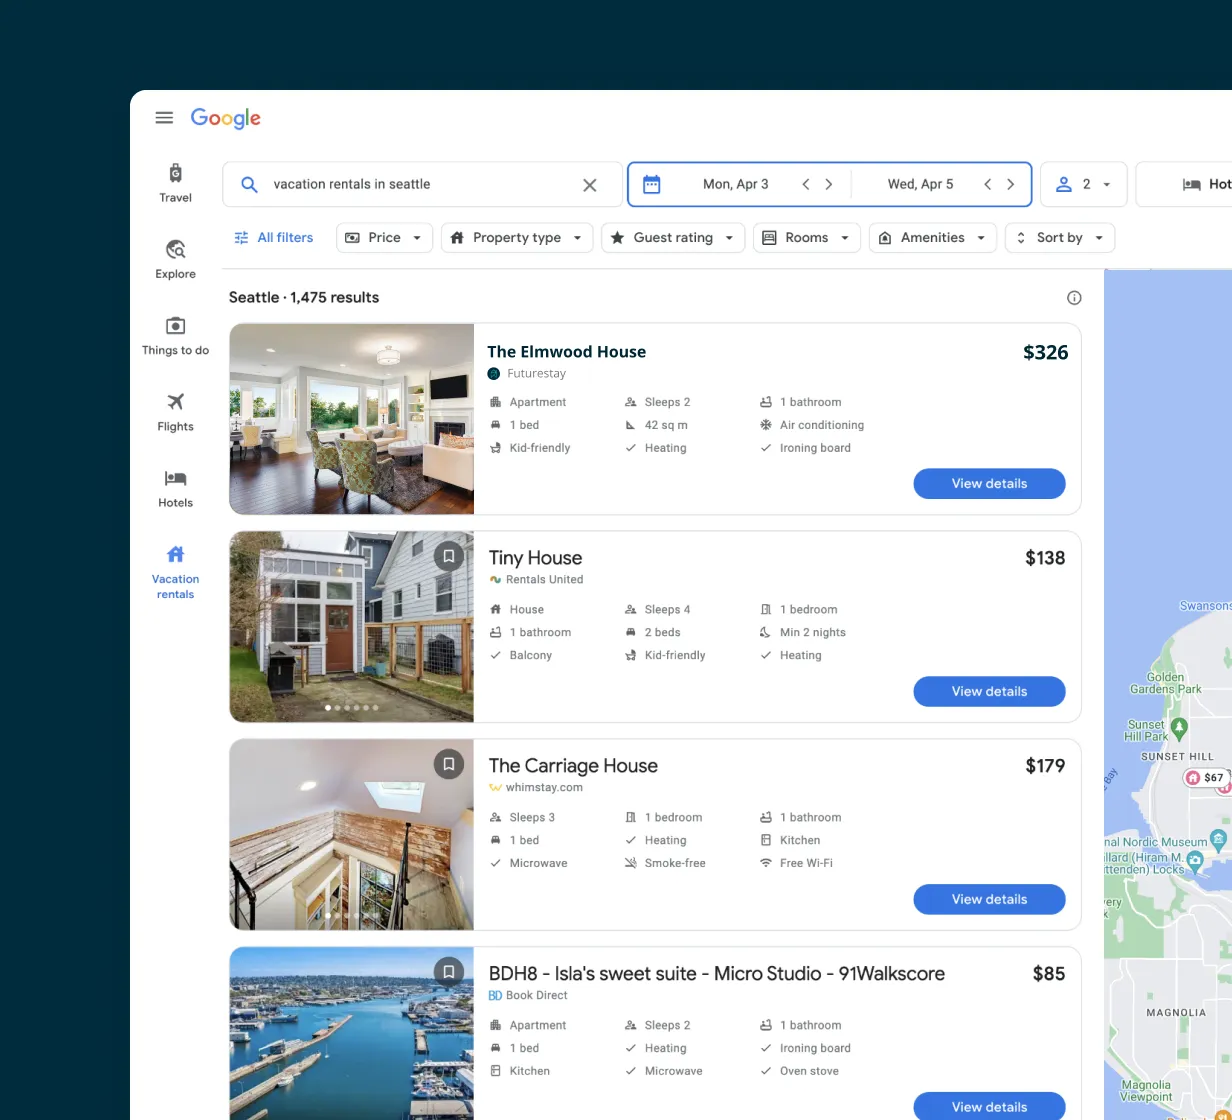
Task: Clear the search query text
Action: 590,185
